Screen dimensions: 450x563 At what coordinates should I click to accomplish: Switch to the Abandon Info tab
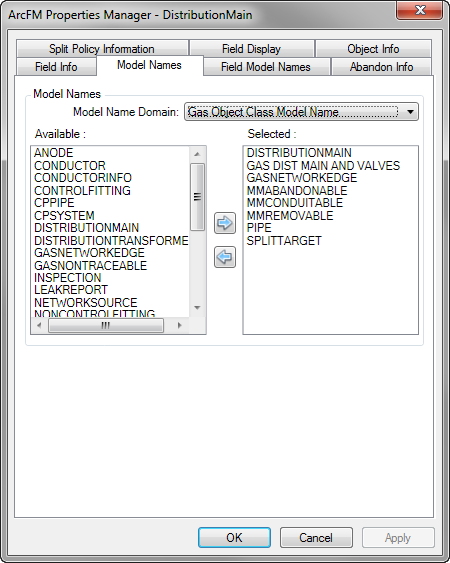[x=381, y=67]
